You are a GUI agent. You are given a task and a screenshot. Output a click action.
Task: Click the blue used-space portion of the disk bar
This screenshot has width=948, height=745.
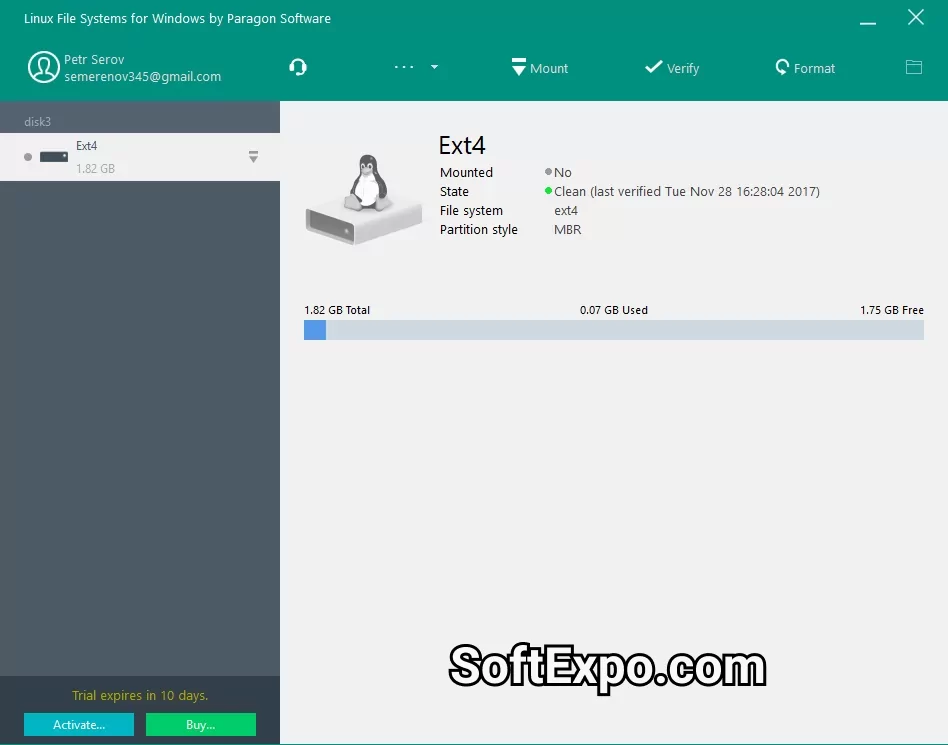(315, 330)
